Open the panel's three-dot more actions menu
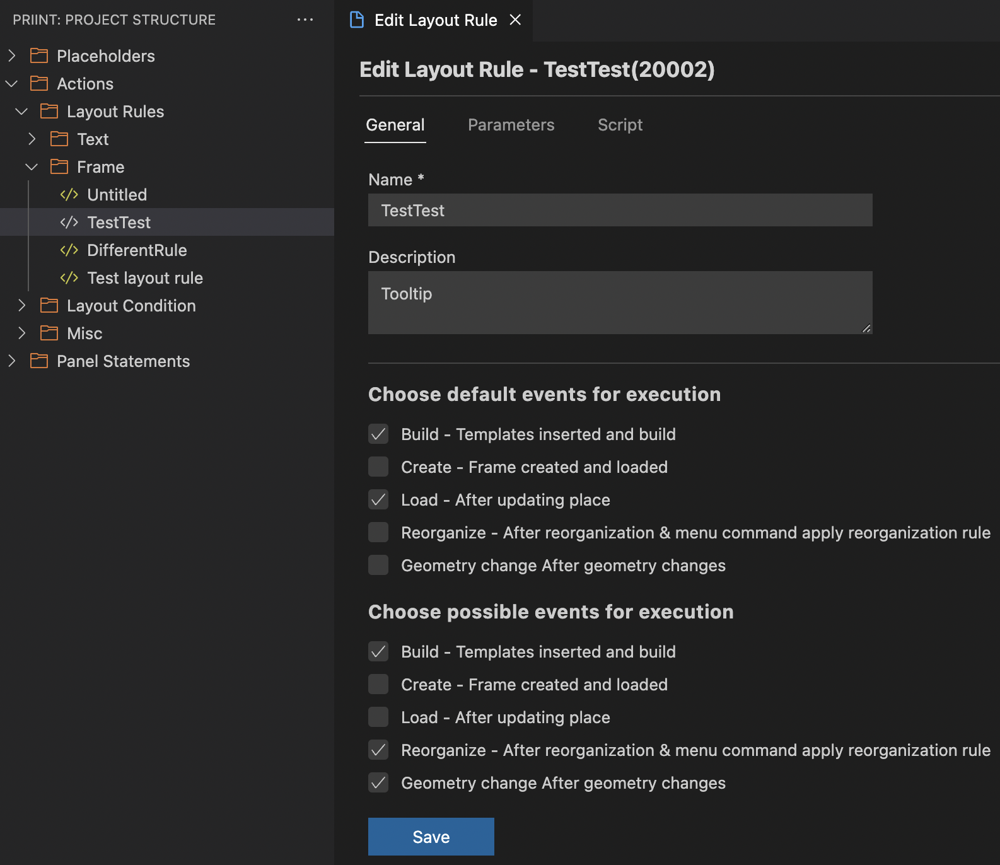The image size is (1000, 865). coord(305,20)
